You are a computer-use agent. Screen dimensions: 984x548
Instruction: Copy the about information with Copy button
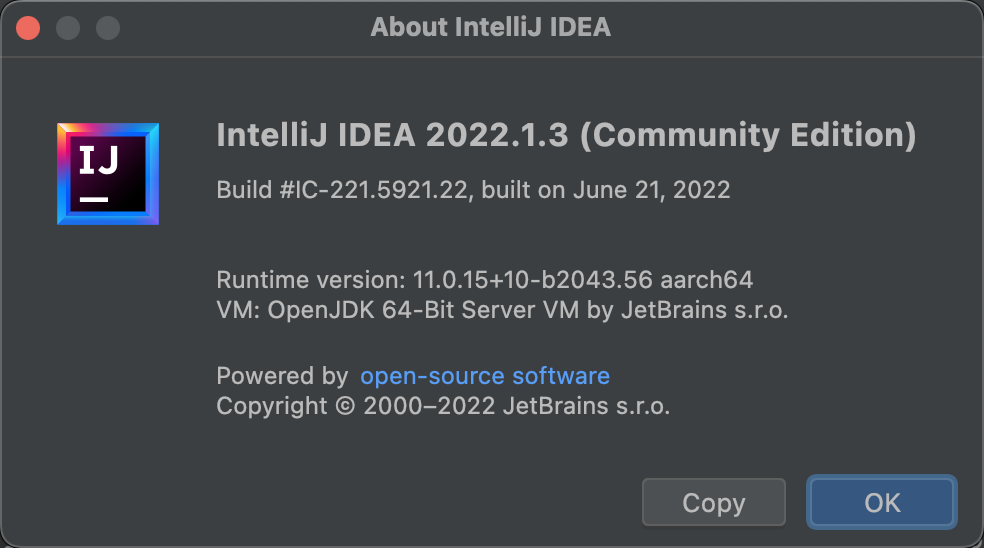pos(714,502)
